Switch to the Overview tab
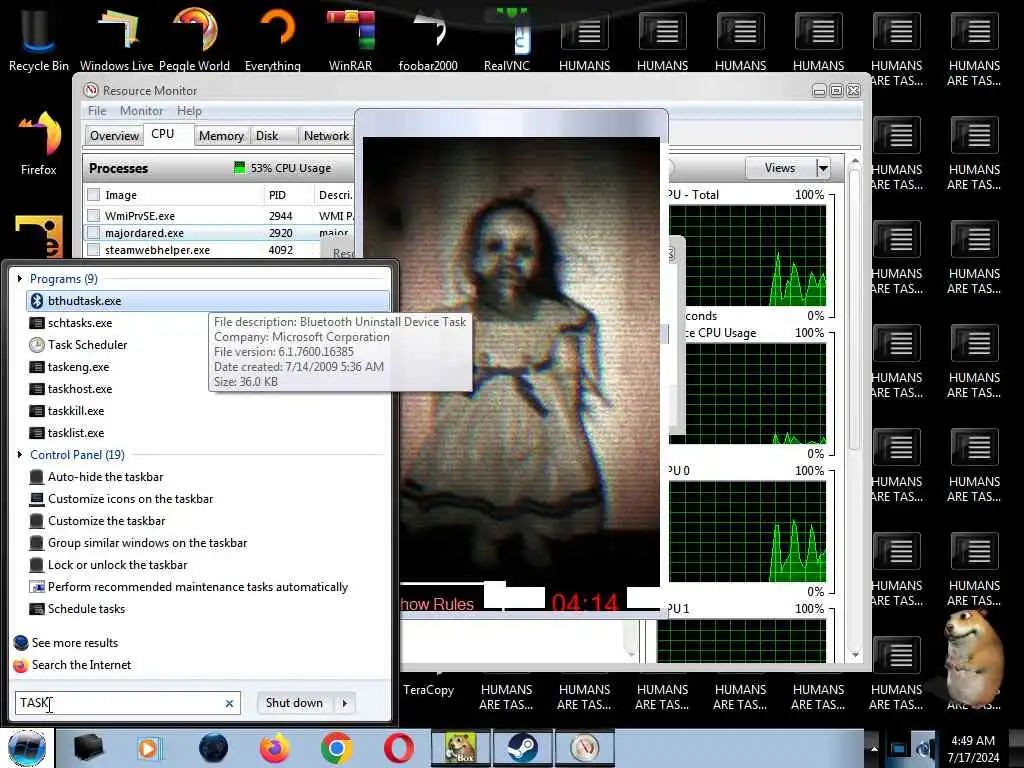Image resolution: width=1024 pixels, height=768 pixels. coord(114,136)
